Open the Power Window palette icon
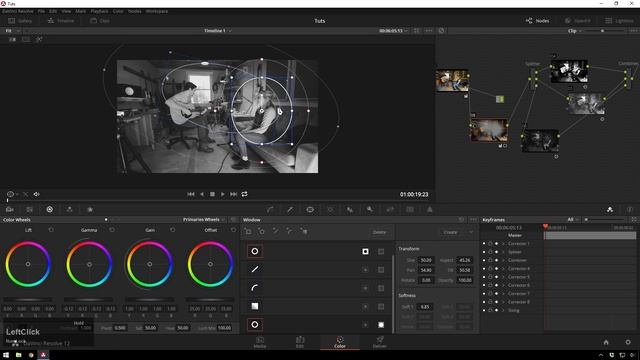Viewport: 640px width, 360px height. coord(310,209)
